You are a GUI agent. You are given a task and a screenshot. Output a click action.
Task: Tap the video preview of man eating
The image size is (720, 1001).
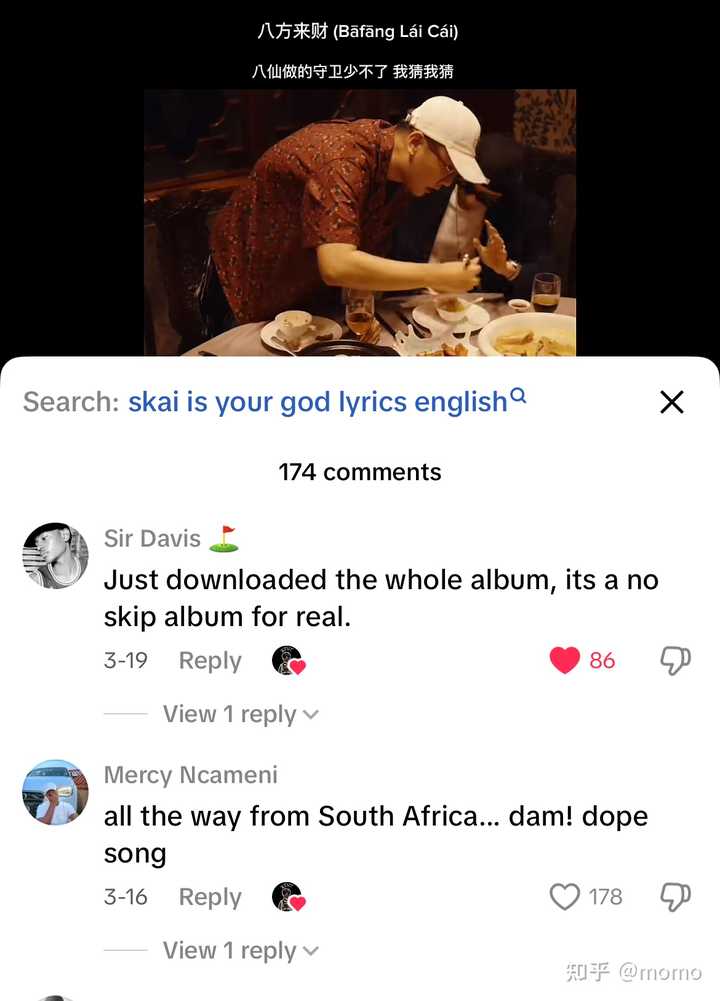(359, 223)
